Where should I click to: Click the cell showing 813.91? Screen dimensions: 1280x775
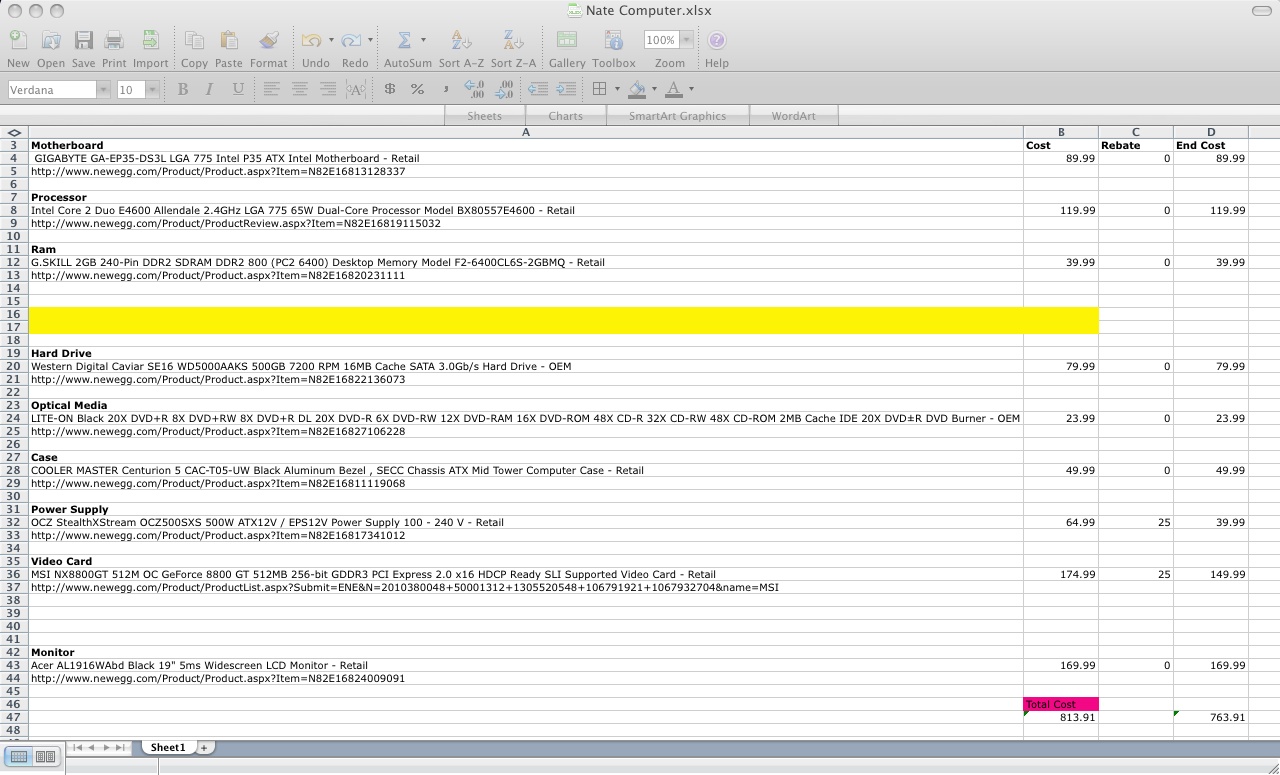[1061, 717]
